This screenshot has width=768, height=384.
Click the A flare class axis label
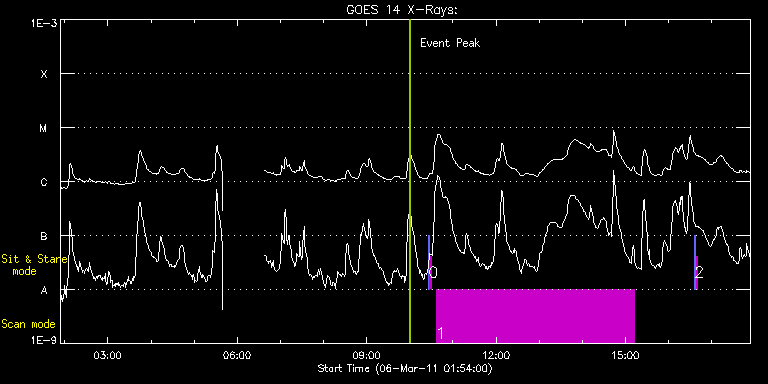(x=44, y=290)
